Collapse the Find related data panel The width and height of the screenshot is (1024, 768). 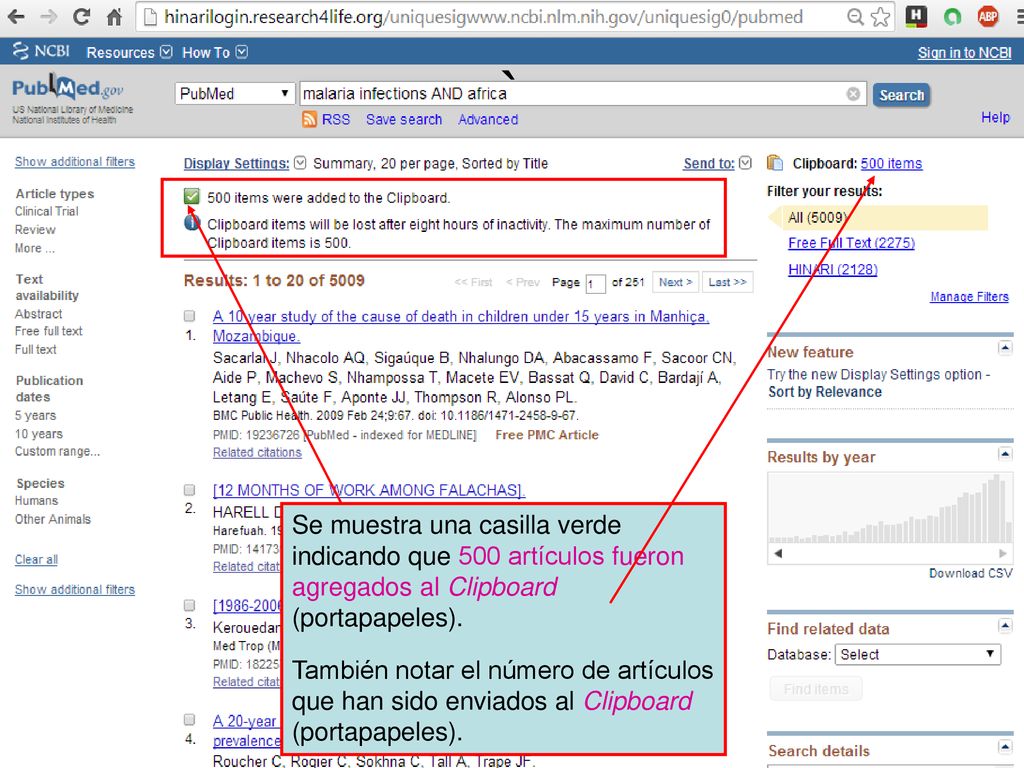[x=1005, y=626]
